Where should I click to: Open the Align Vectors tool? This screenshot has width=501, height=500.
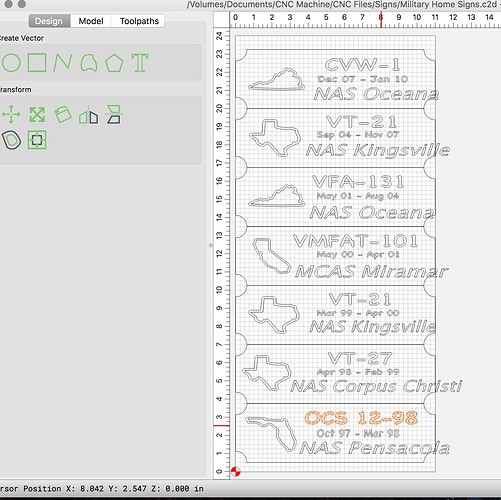click(x=37, y=140)
